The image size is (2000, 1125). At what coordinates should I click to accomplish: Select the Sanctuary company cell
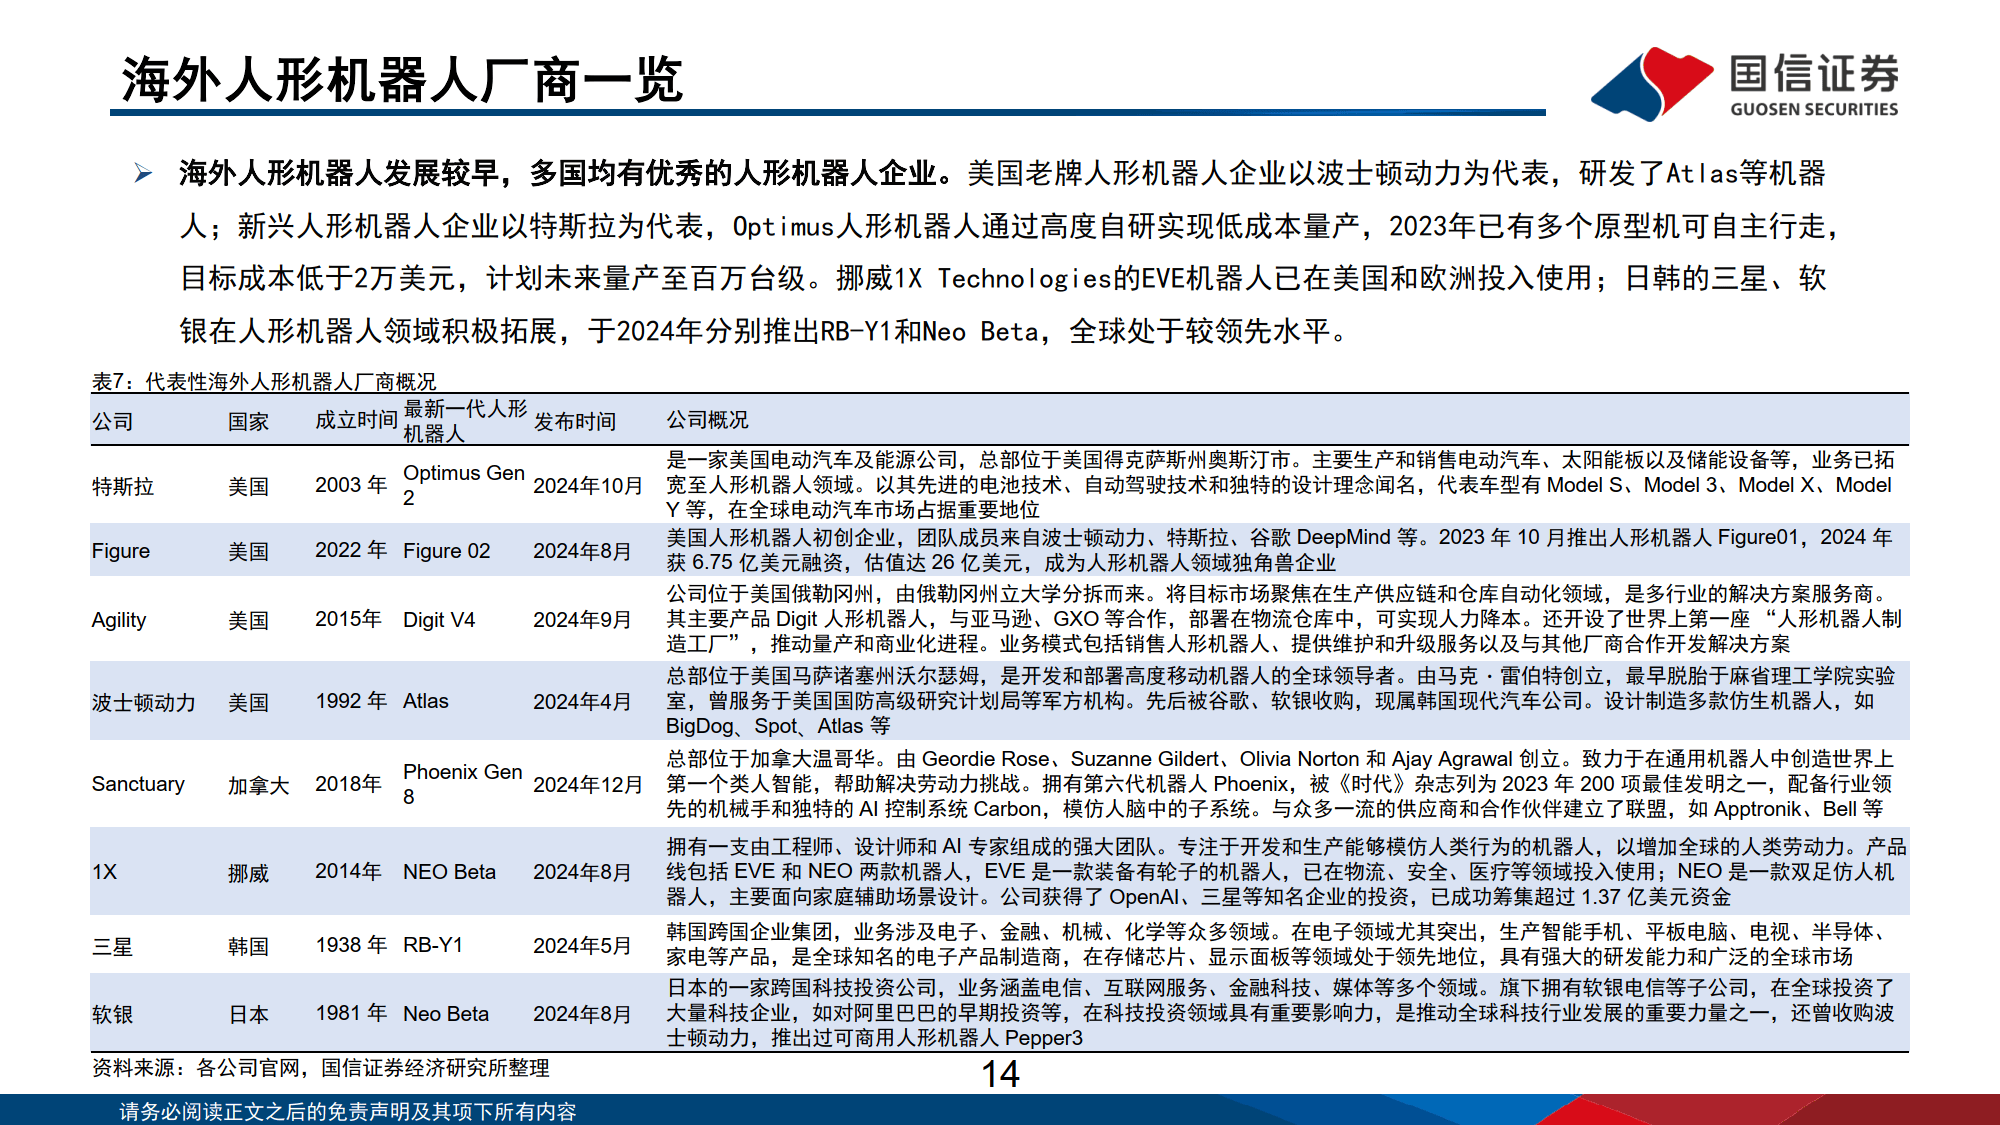pos(138,784)
